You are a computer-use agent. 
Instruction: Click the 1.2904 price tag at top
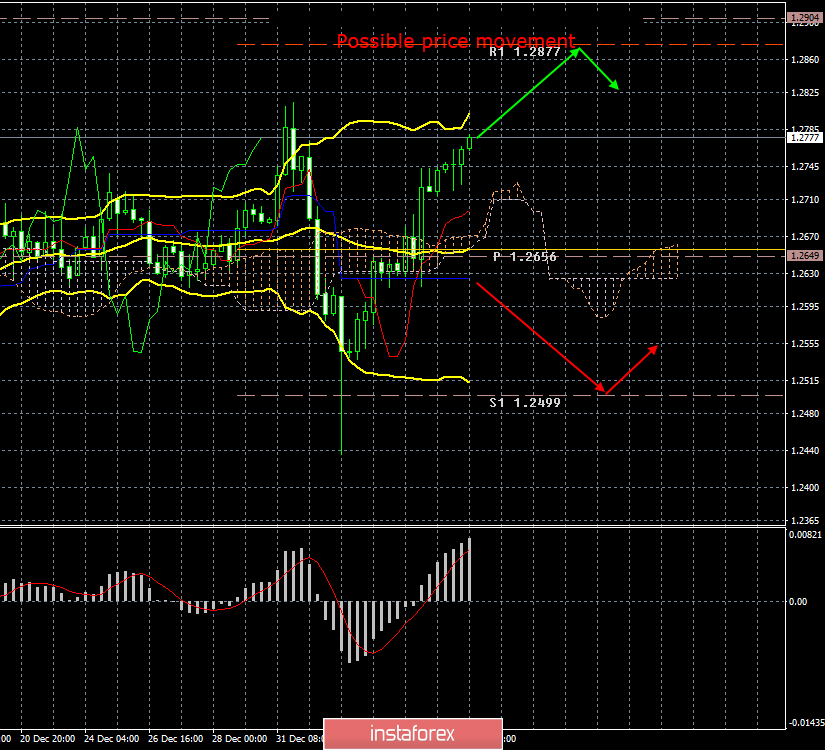[804, 18]
